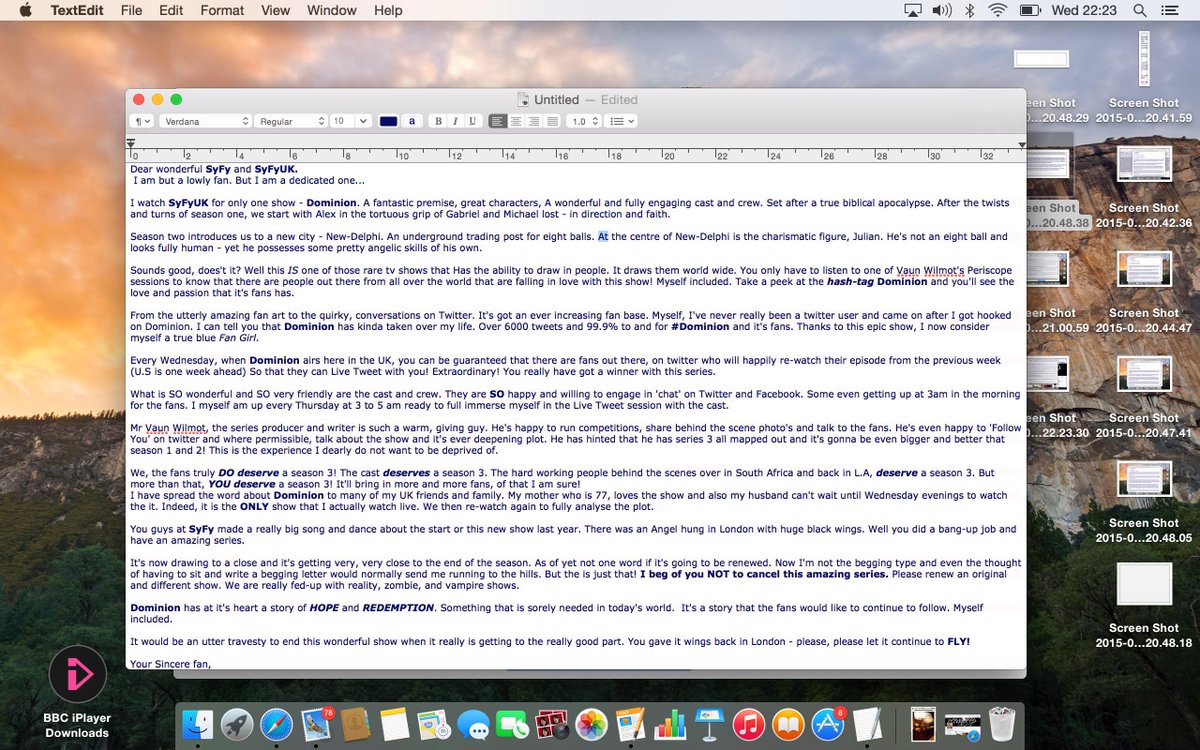1200x750 pixels.
Task: Open the Trash in the Dock
Action: pyautogui.click(x=1002, y=726)
